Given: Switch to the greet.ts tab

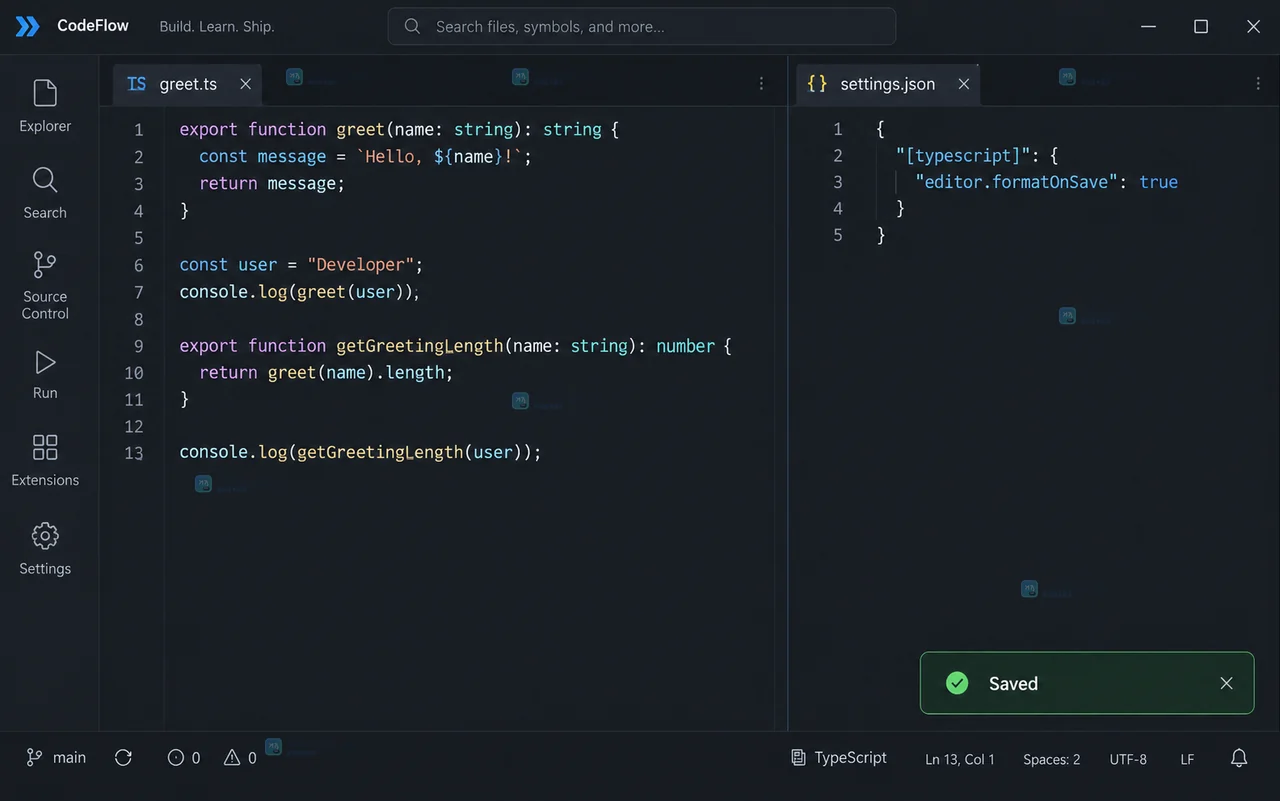Looking at the screenshot, I should click(188, 84).
